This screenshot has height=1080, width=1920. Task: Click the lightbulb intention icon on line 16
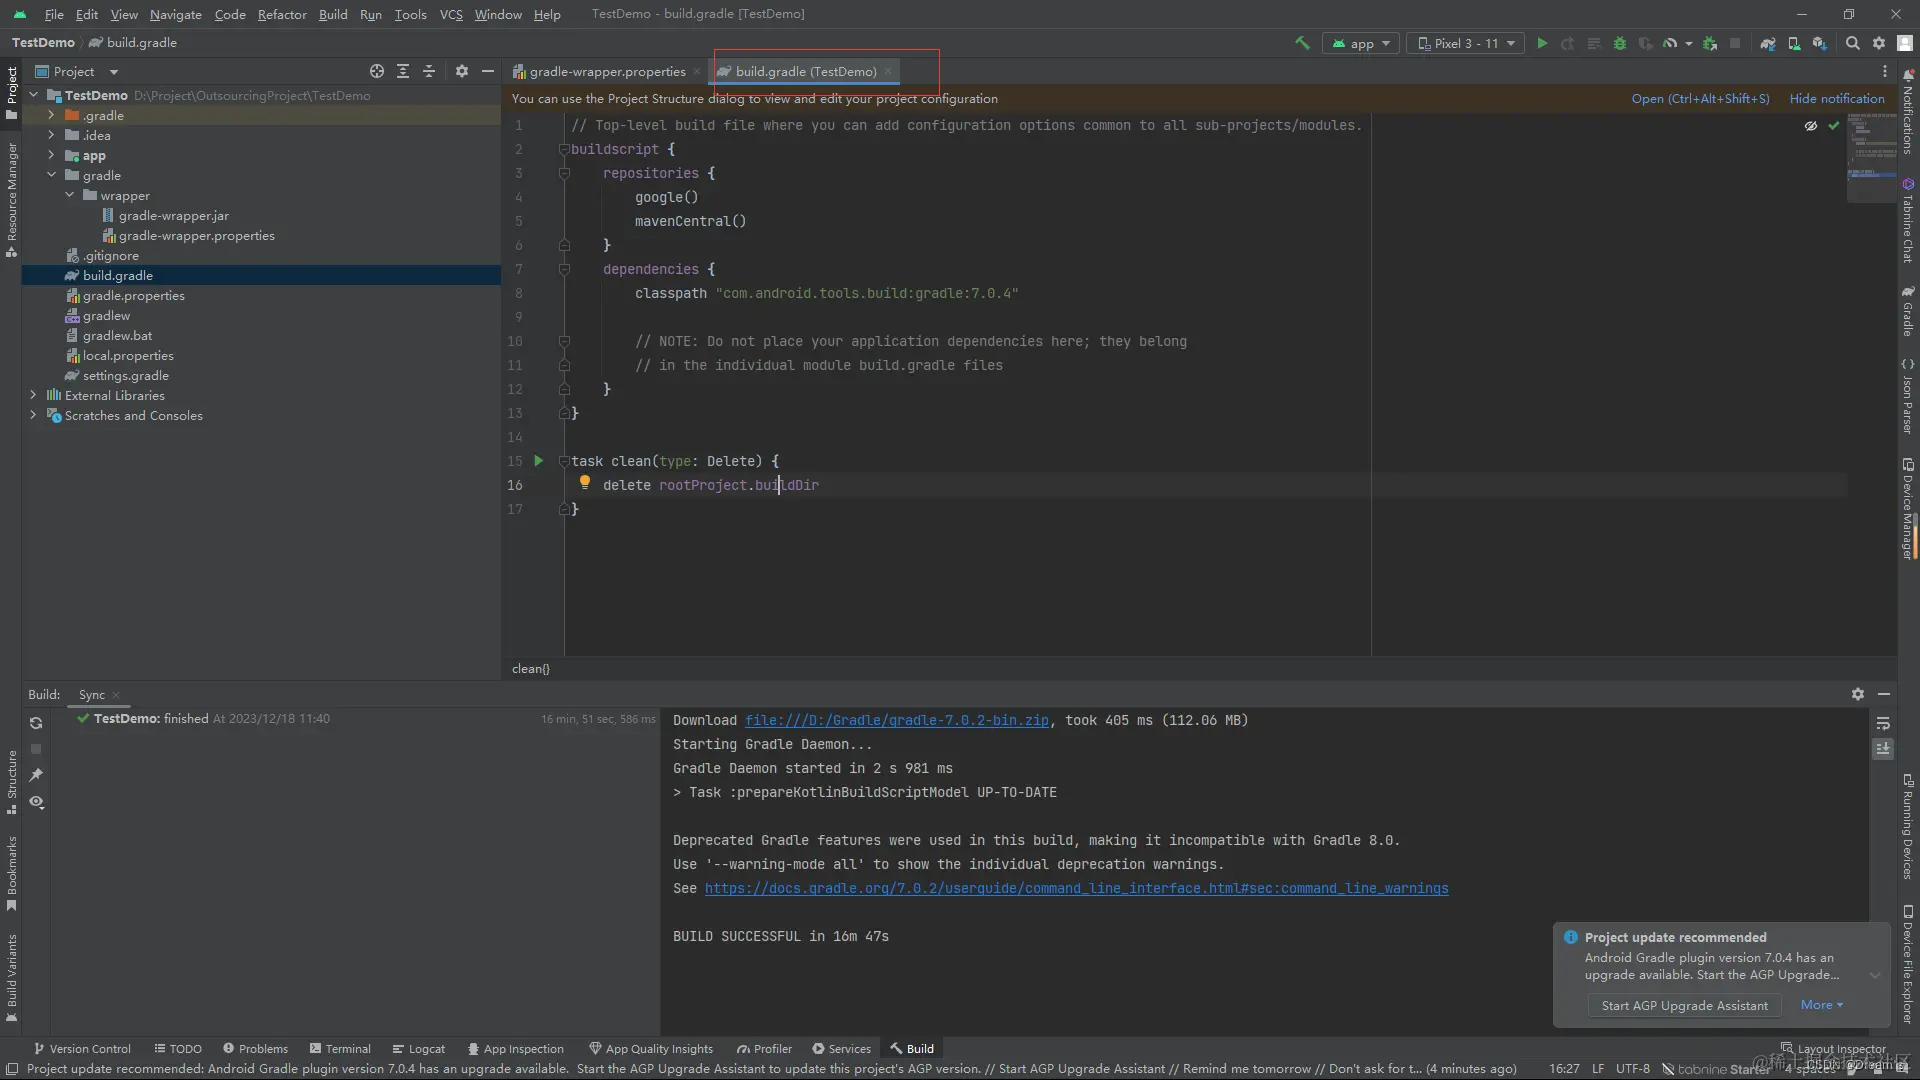(x=585, y=483)
